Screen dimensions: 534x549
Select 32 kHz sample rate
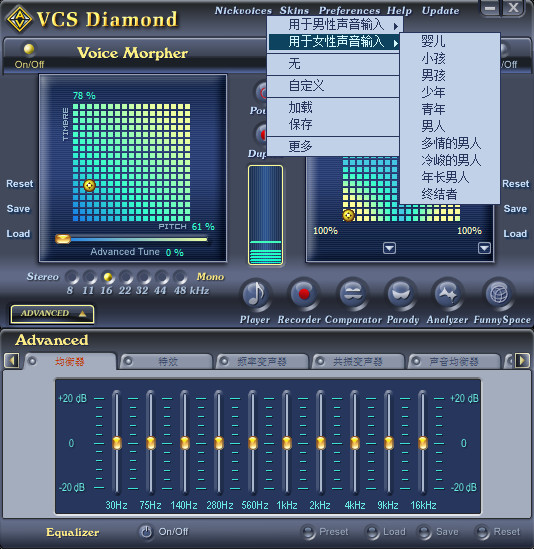pyautogui.click(x=144, y=277)
